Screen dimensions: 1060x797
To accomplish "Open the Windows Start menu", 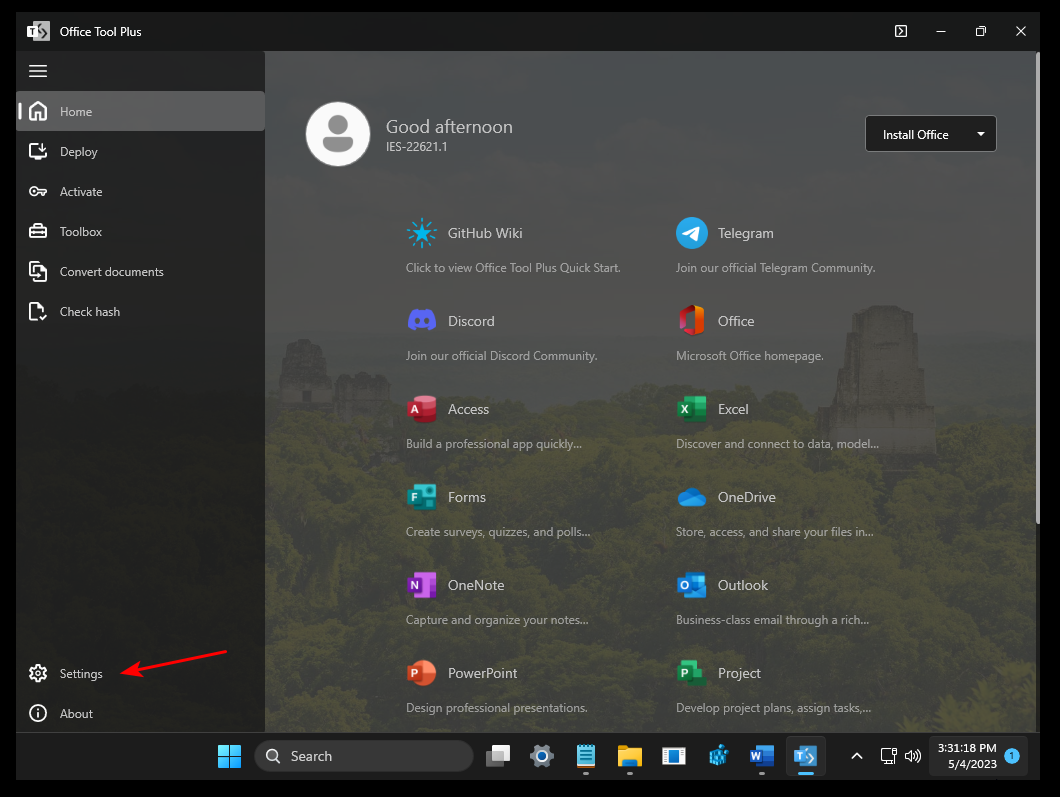I will [x=229, y=756].
